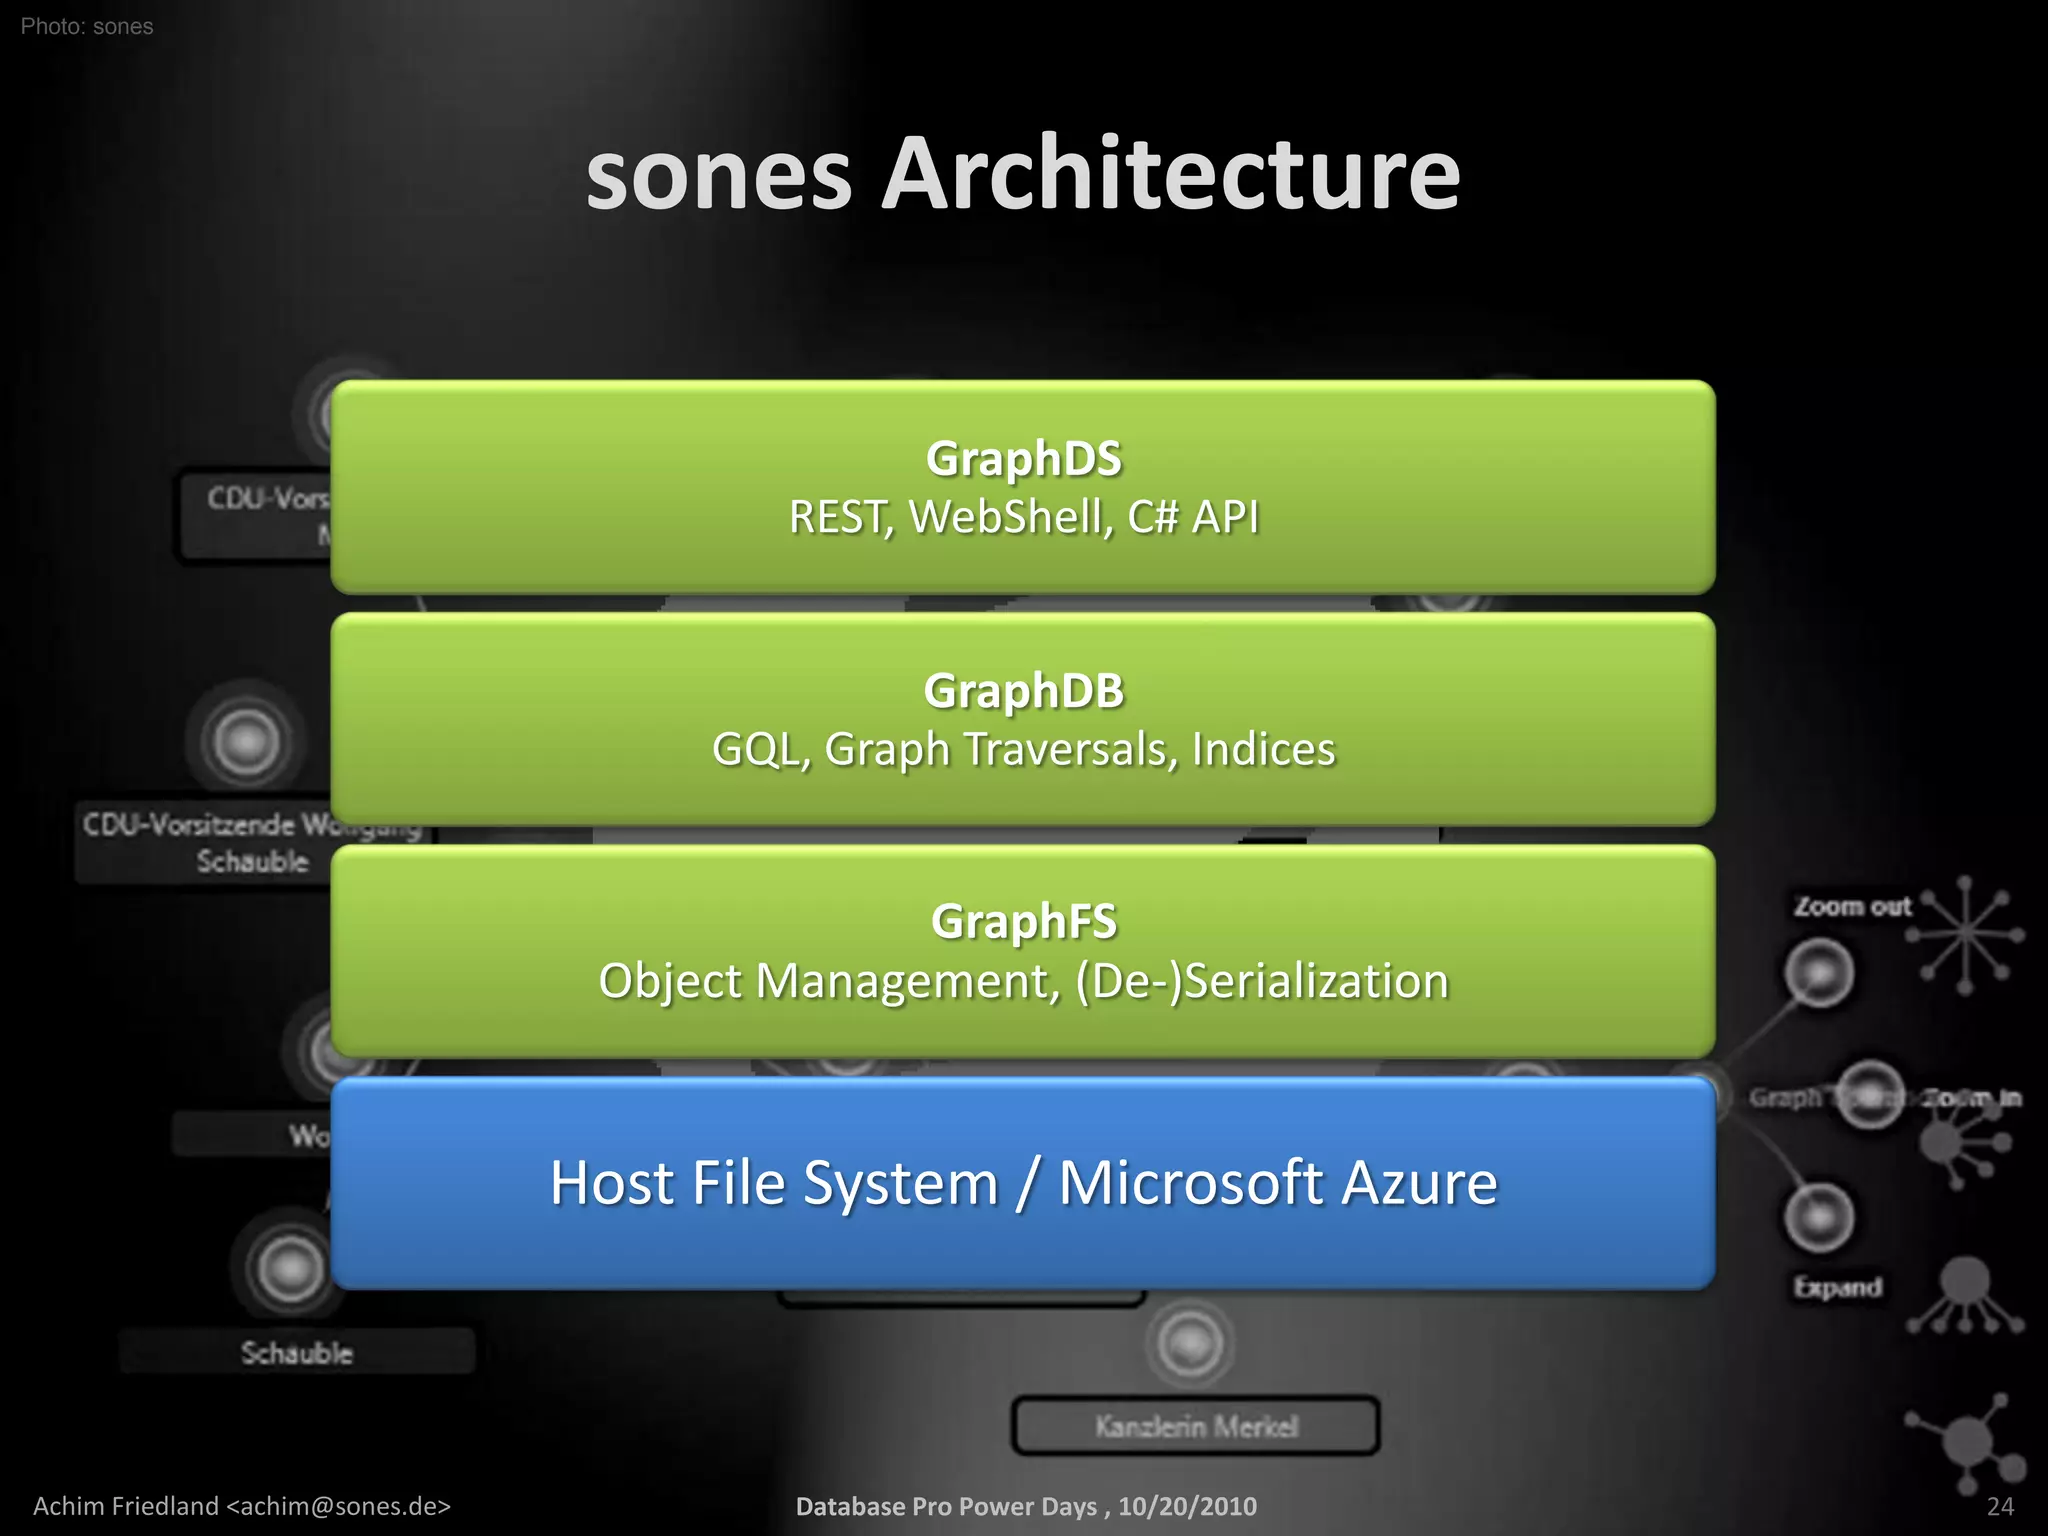Click the circular node above 'Kanzlerin Merkel'
Viewport: 2048px width, 1536px height.
point(1190,1342)
